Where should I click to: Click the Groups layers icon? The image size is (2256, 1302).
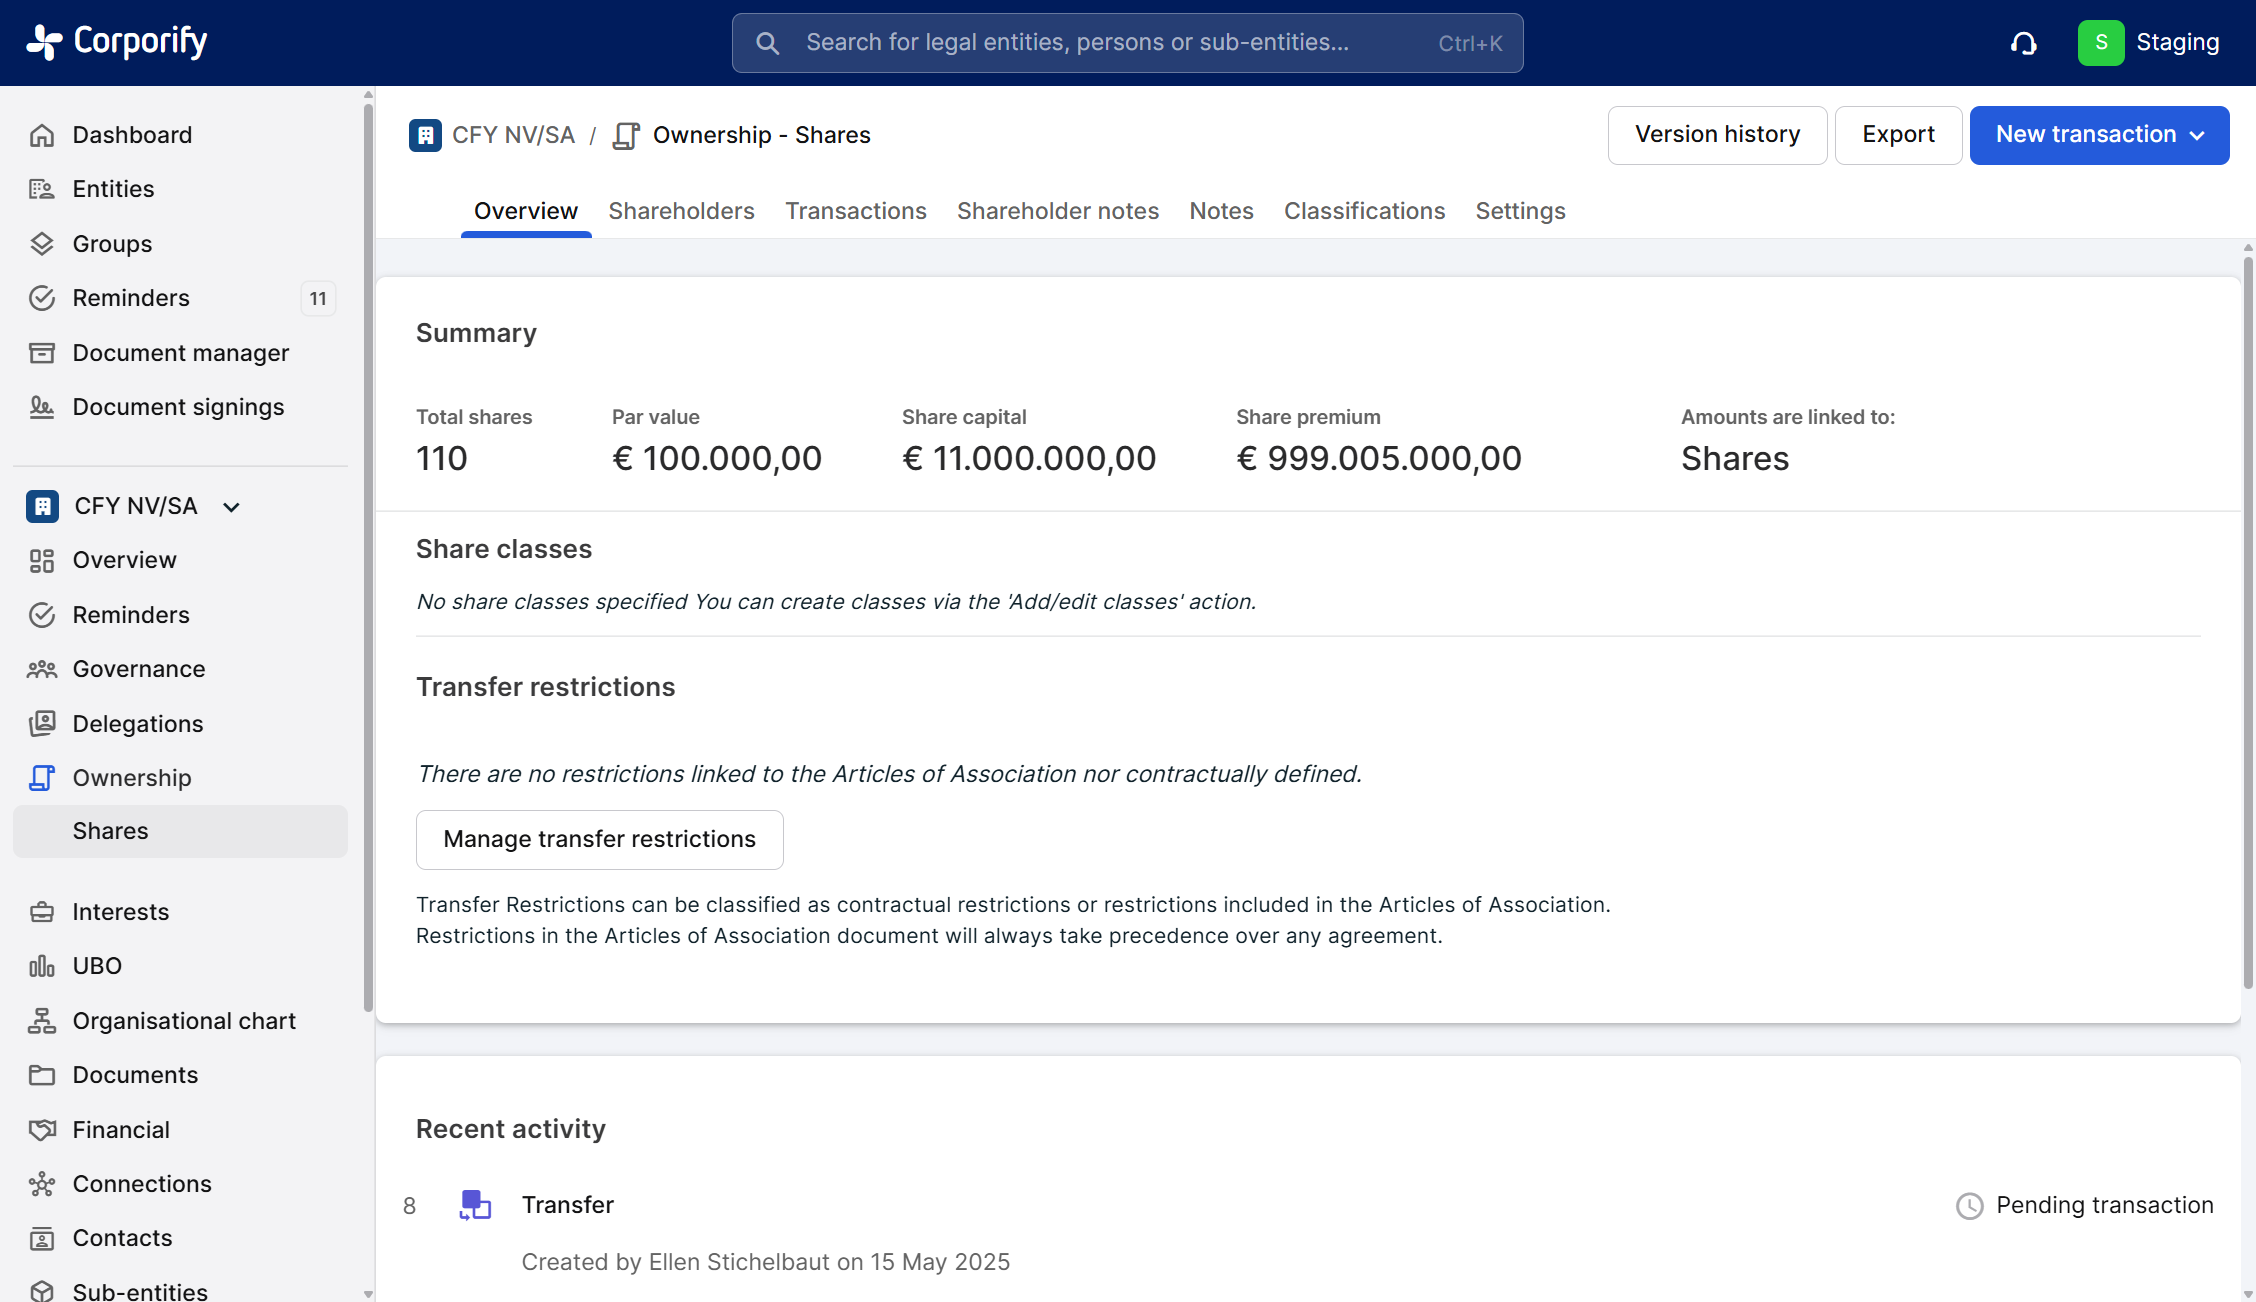point(41,244)
